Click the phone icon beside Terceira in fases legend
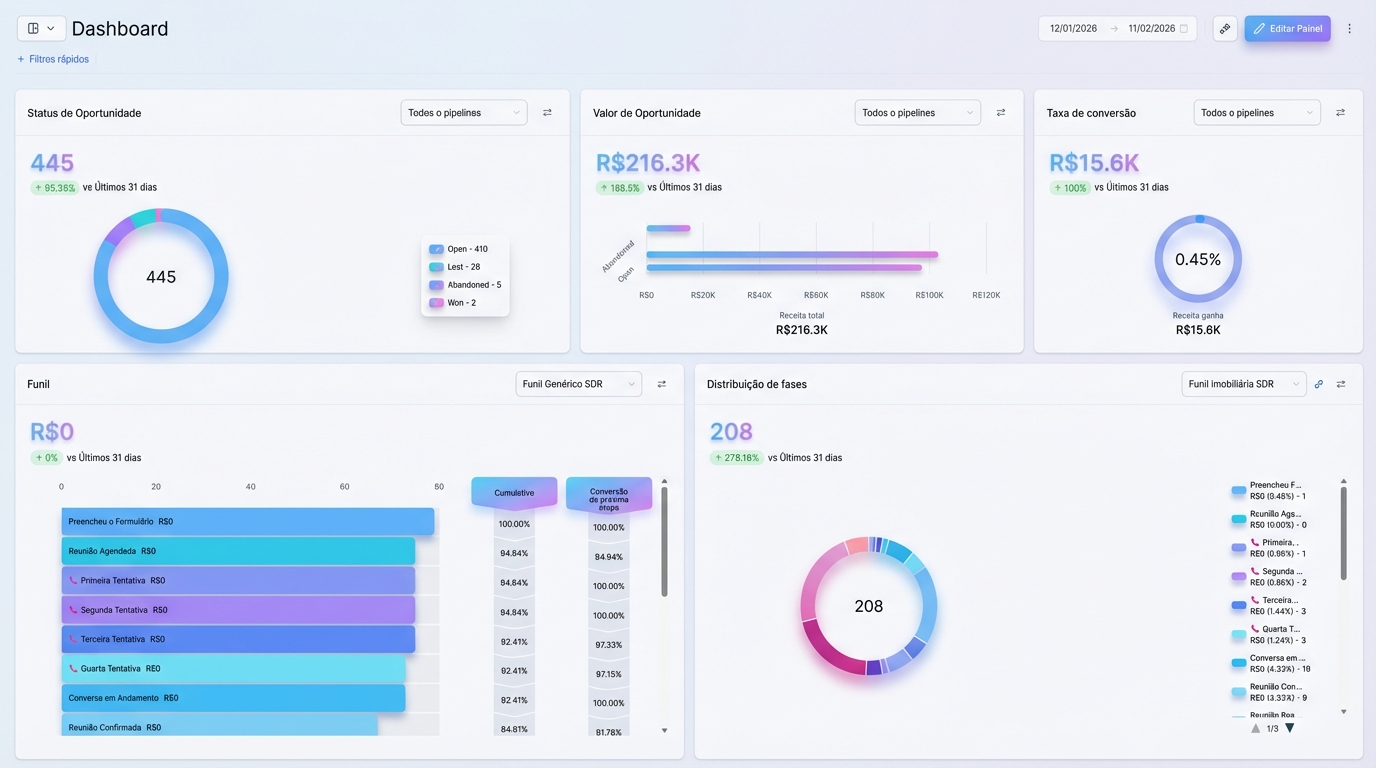 [x=1255, y=600]
